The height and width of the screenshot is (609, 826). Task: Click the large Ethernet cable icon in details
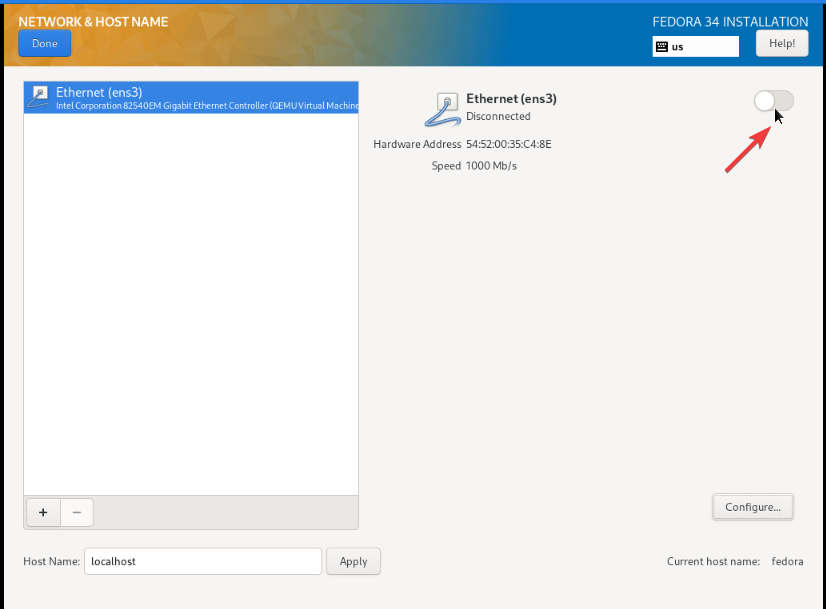443,109
